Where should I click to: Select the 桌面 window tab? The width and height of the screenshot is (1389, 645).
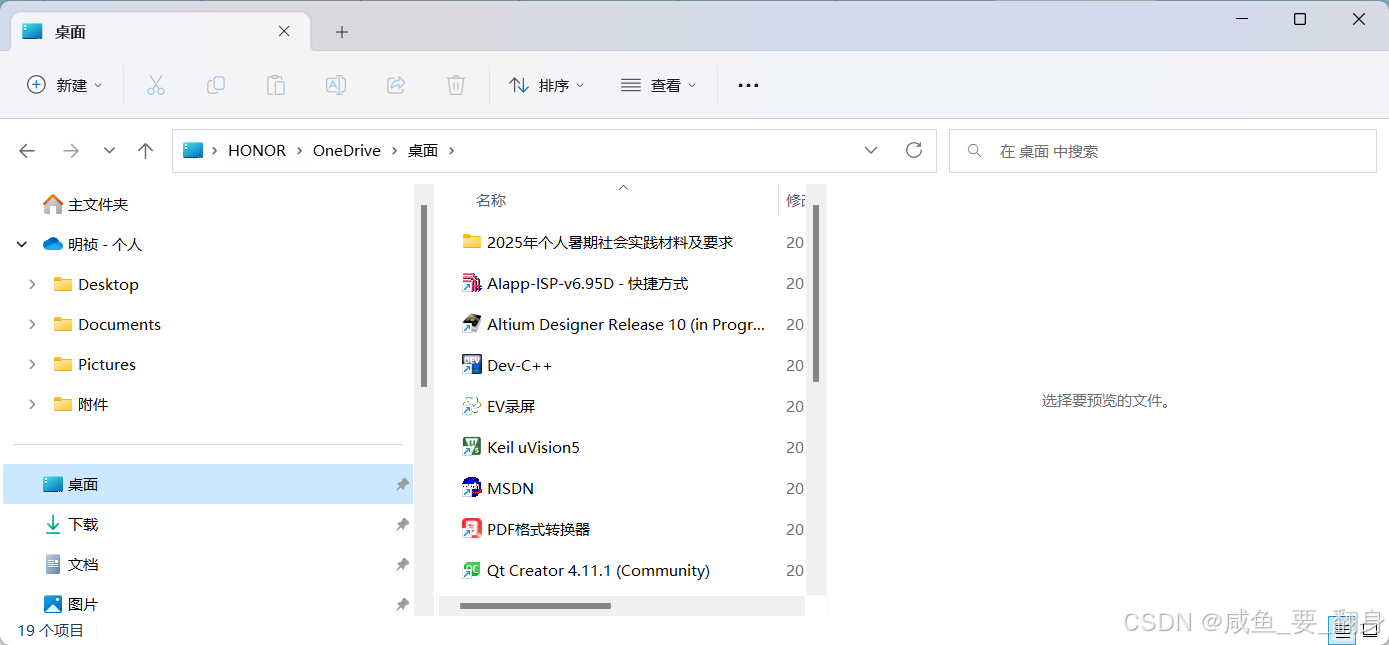click(158, 32)
